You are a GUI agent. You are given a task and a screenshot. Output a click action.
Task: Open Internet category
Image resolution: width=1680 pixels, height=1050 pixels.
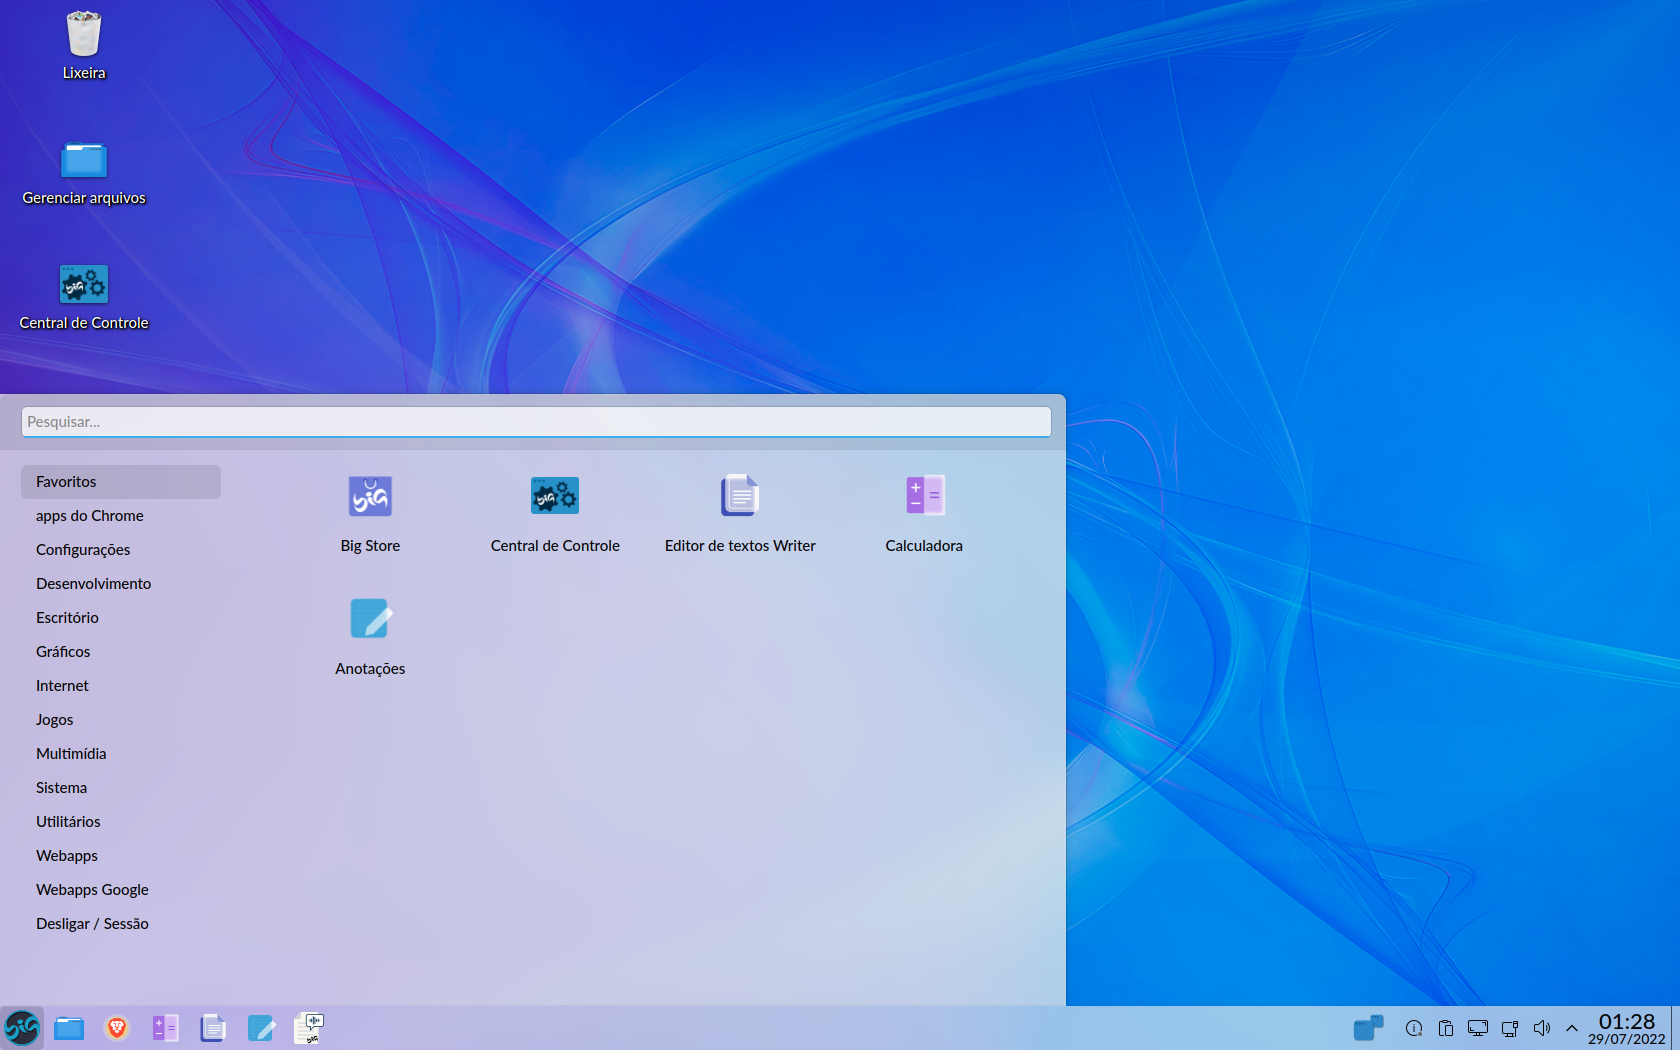[x=121, y=686]
